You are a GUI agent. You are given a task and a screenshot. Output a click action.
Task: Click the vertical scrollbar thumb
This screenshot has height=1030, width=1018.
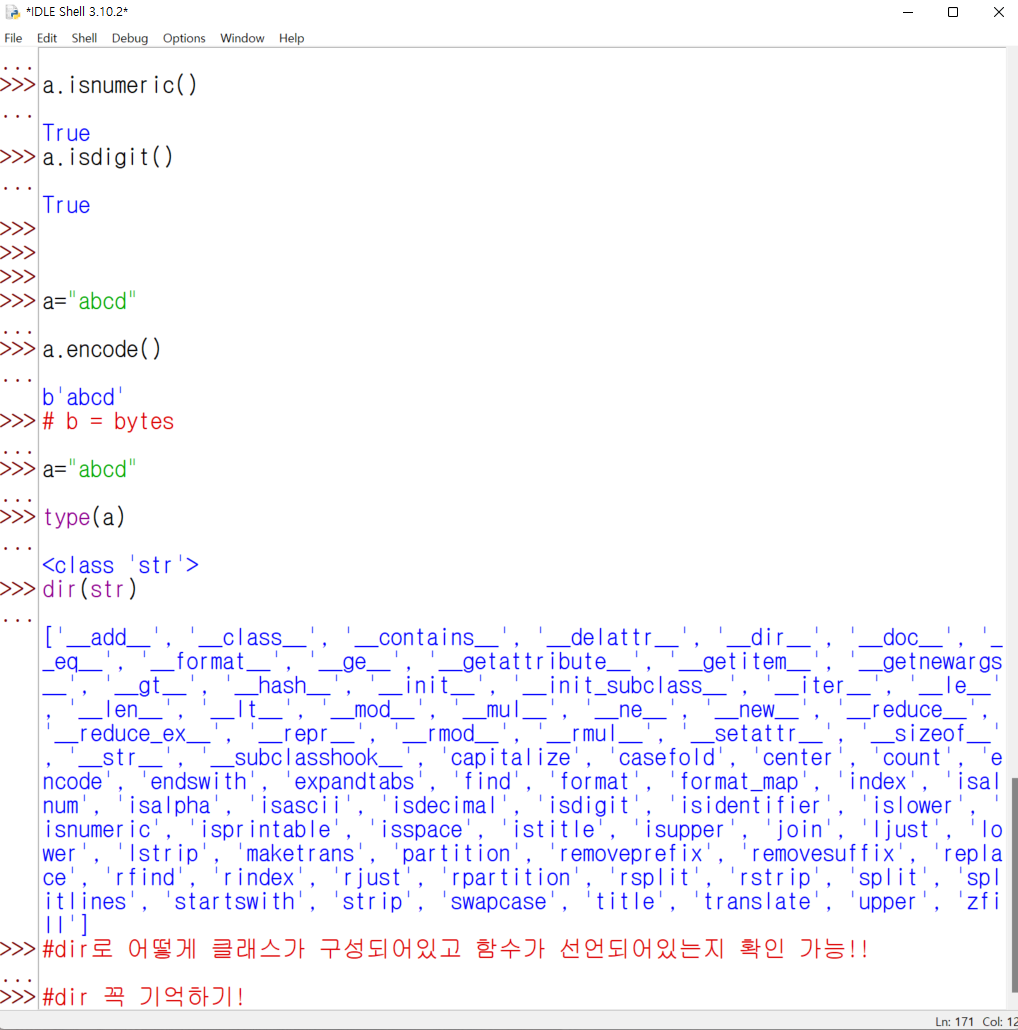tap(1013, 884)
